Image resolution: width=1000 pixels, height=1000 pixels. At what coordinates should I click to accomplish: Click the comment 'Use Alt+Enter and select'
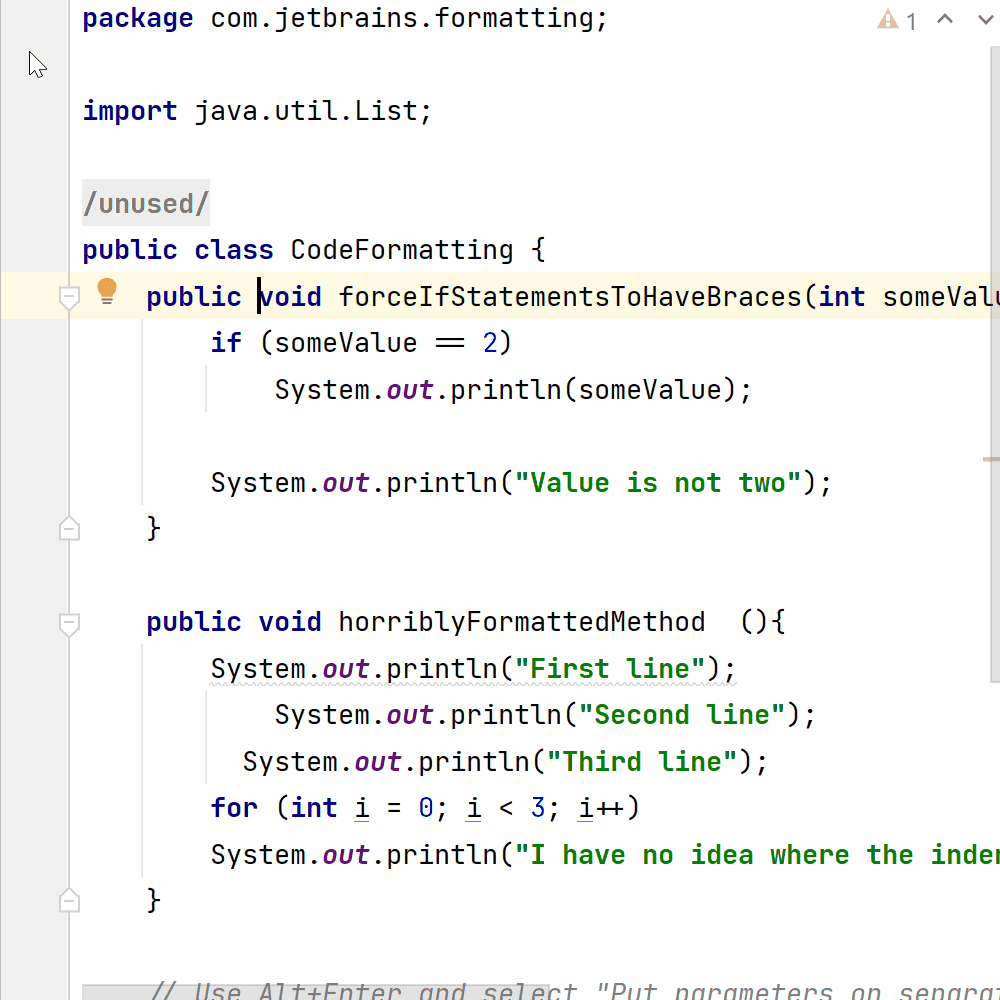point(385,992)
